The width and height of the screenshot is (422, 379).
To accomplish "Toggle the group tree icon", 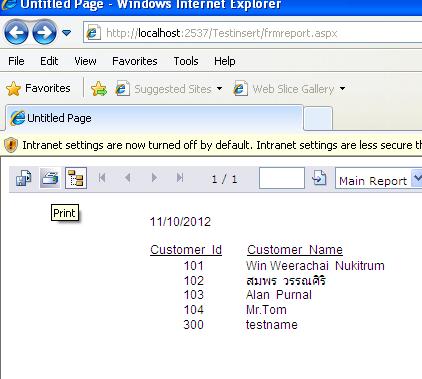I will (76, 178).
